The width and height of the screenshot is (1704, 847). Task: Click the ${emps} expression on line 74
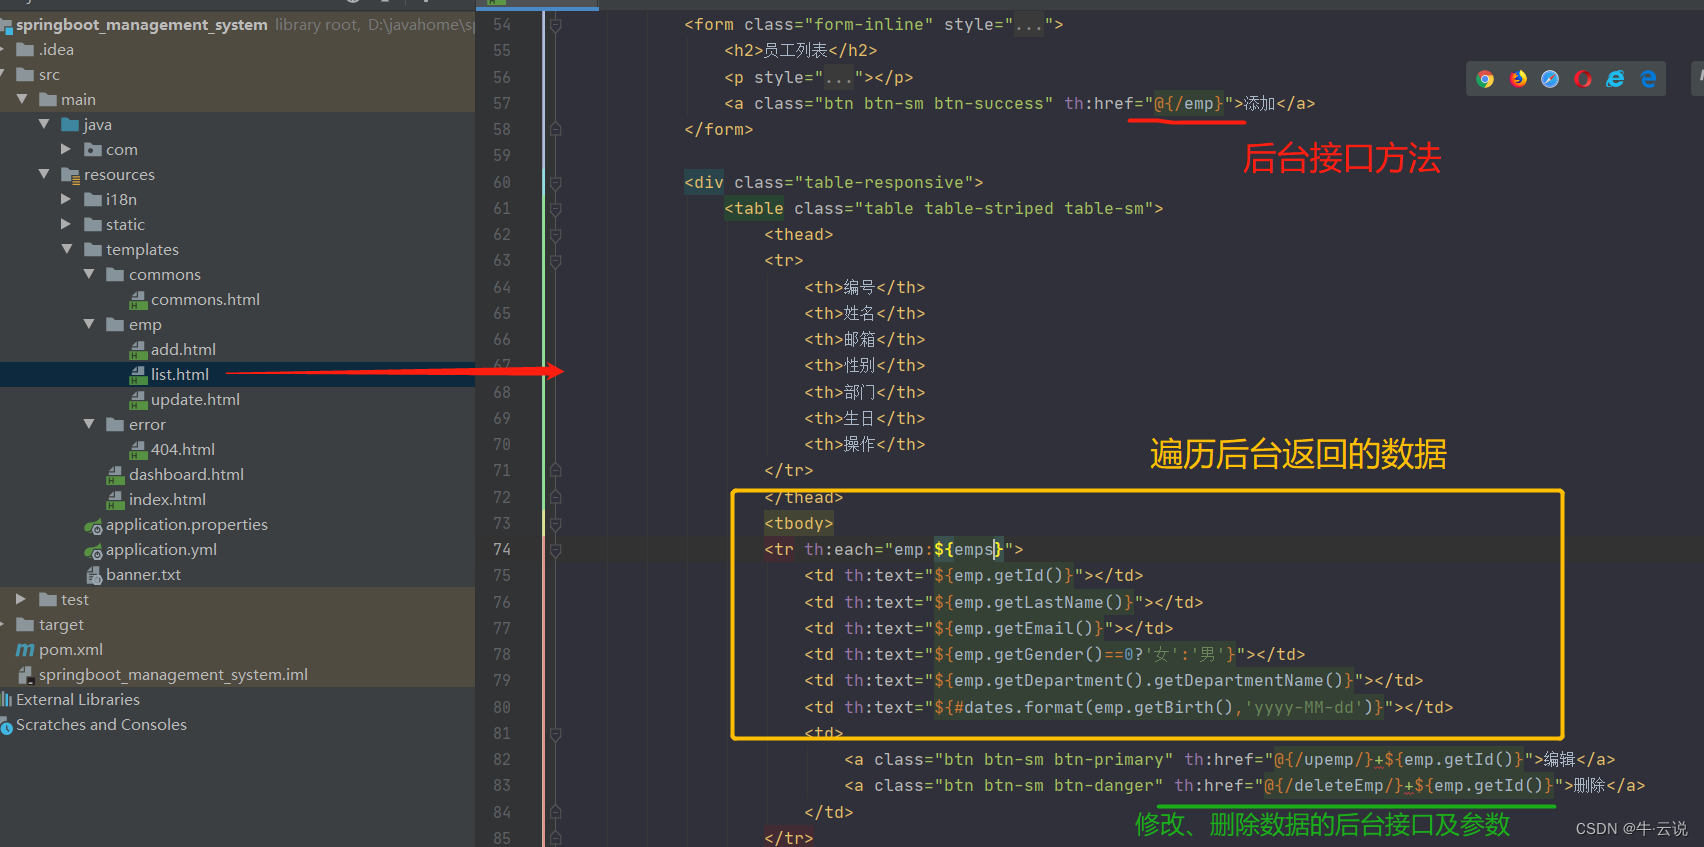point(969,549)
